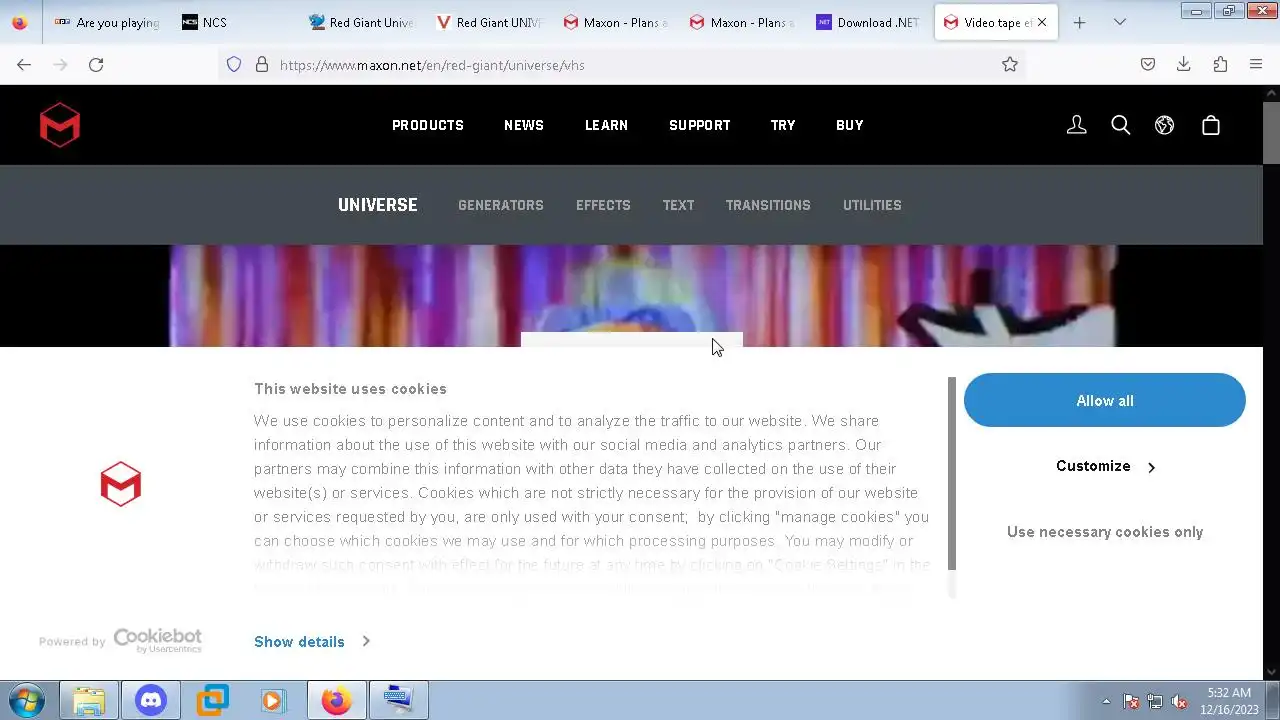The image size is (1280, 720).
Task: Open the Firefox downloads arrow icon
Action: point(1183,64)
